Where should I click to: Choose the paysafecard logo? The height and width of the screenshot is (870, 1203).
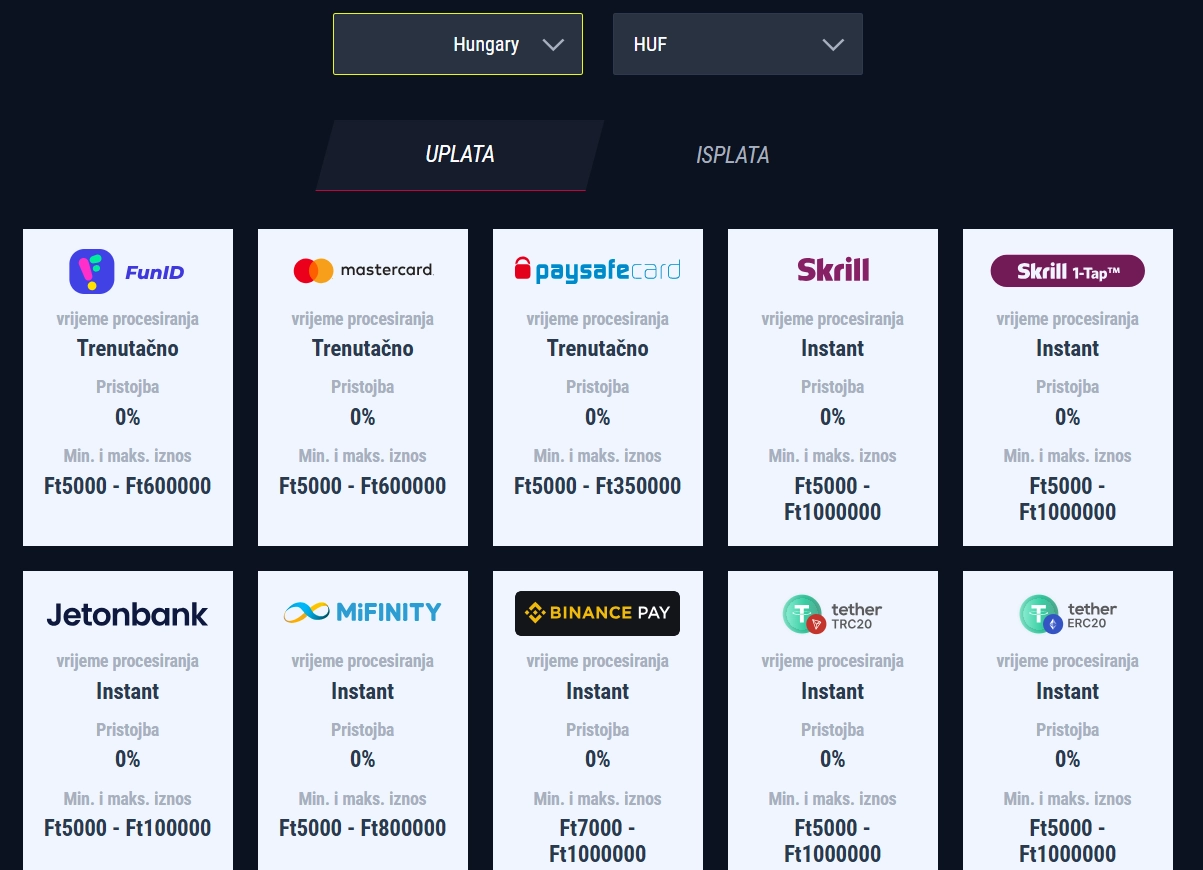(x=597, y=269)
